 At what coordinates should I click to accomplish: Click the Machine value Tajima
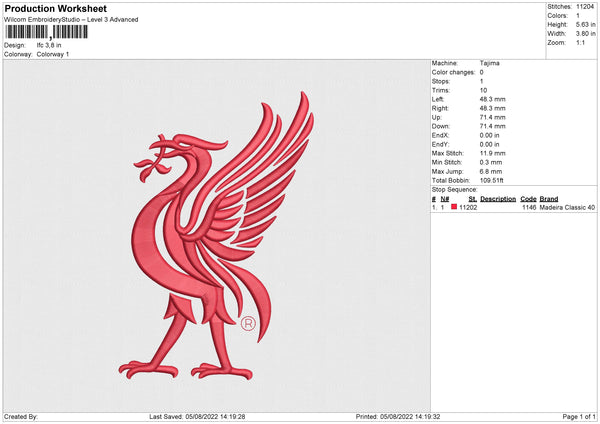[489, 63]
